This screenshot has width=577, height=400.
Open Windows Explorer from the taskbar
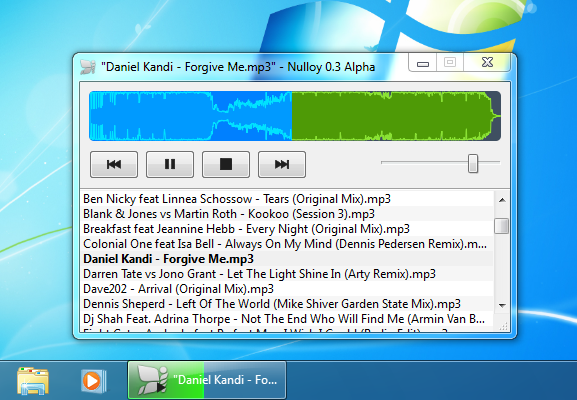coord(33,381)
